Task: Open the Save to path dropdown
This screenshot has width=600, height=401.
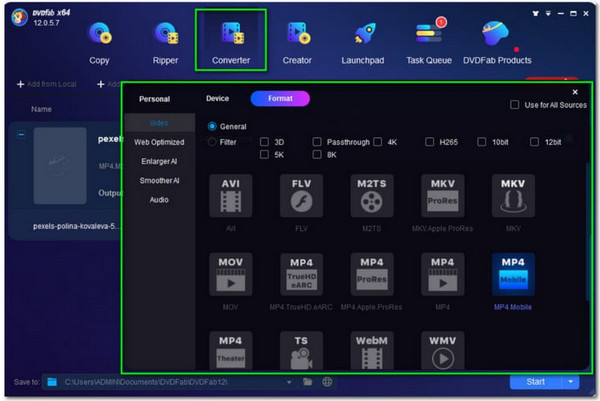Action: click(289, 382)
